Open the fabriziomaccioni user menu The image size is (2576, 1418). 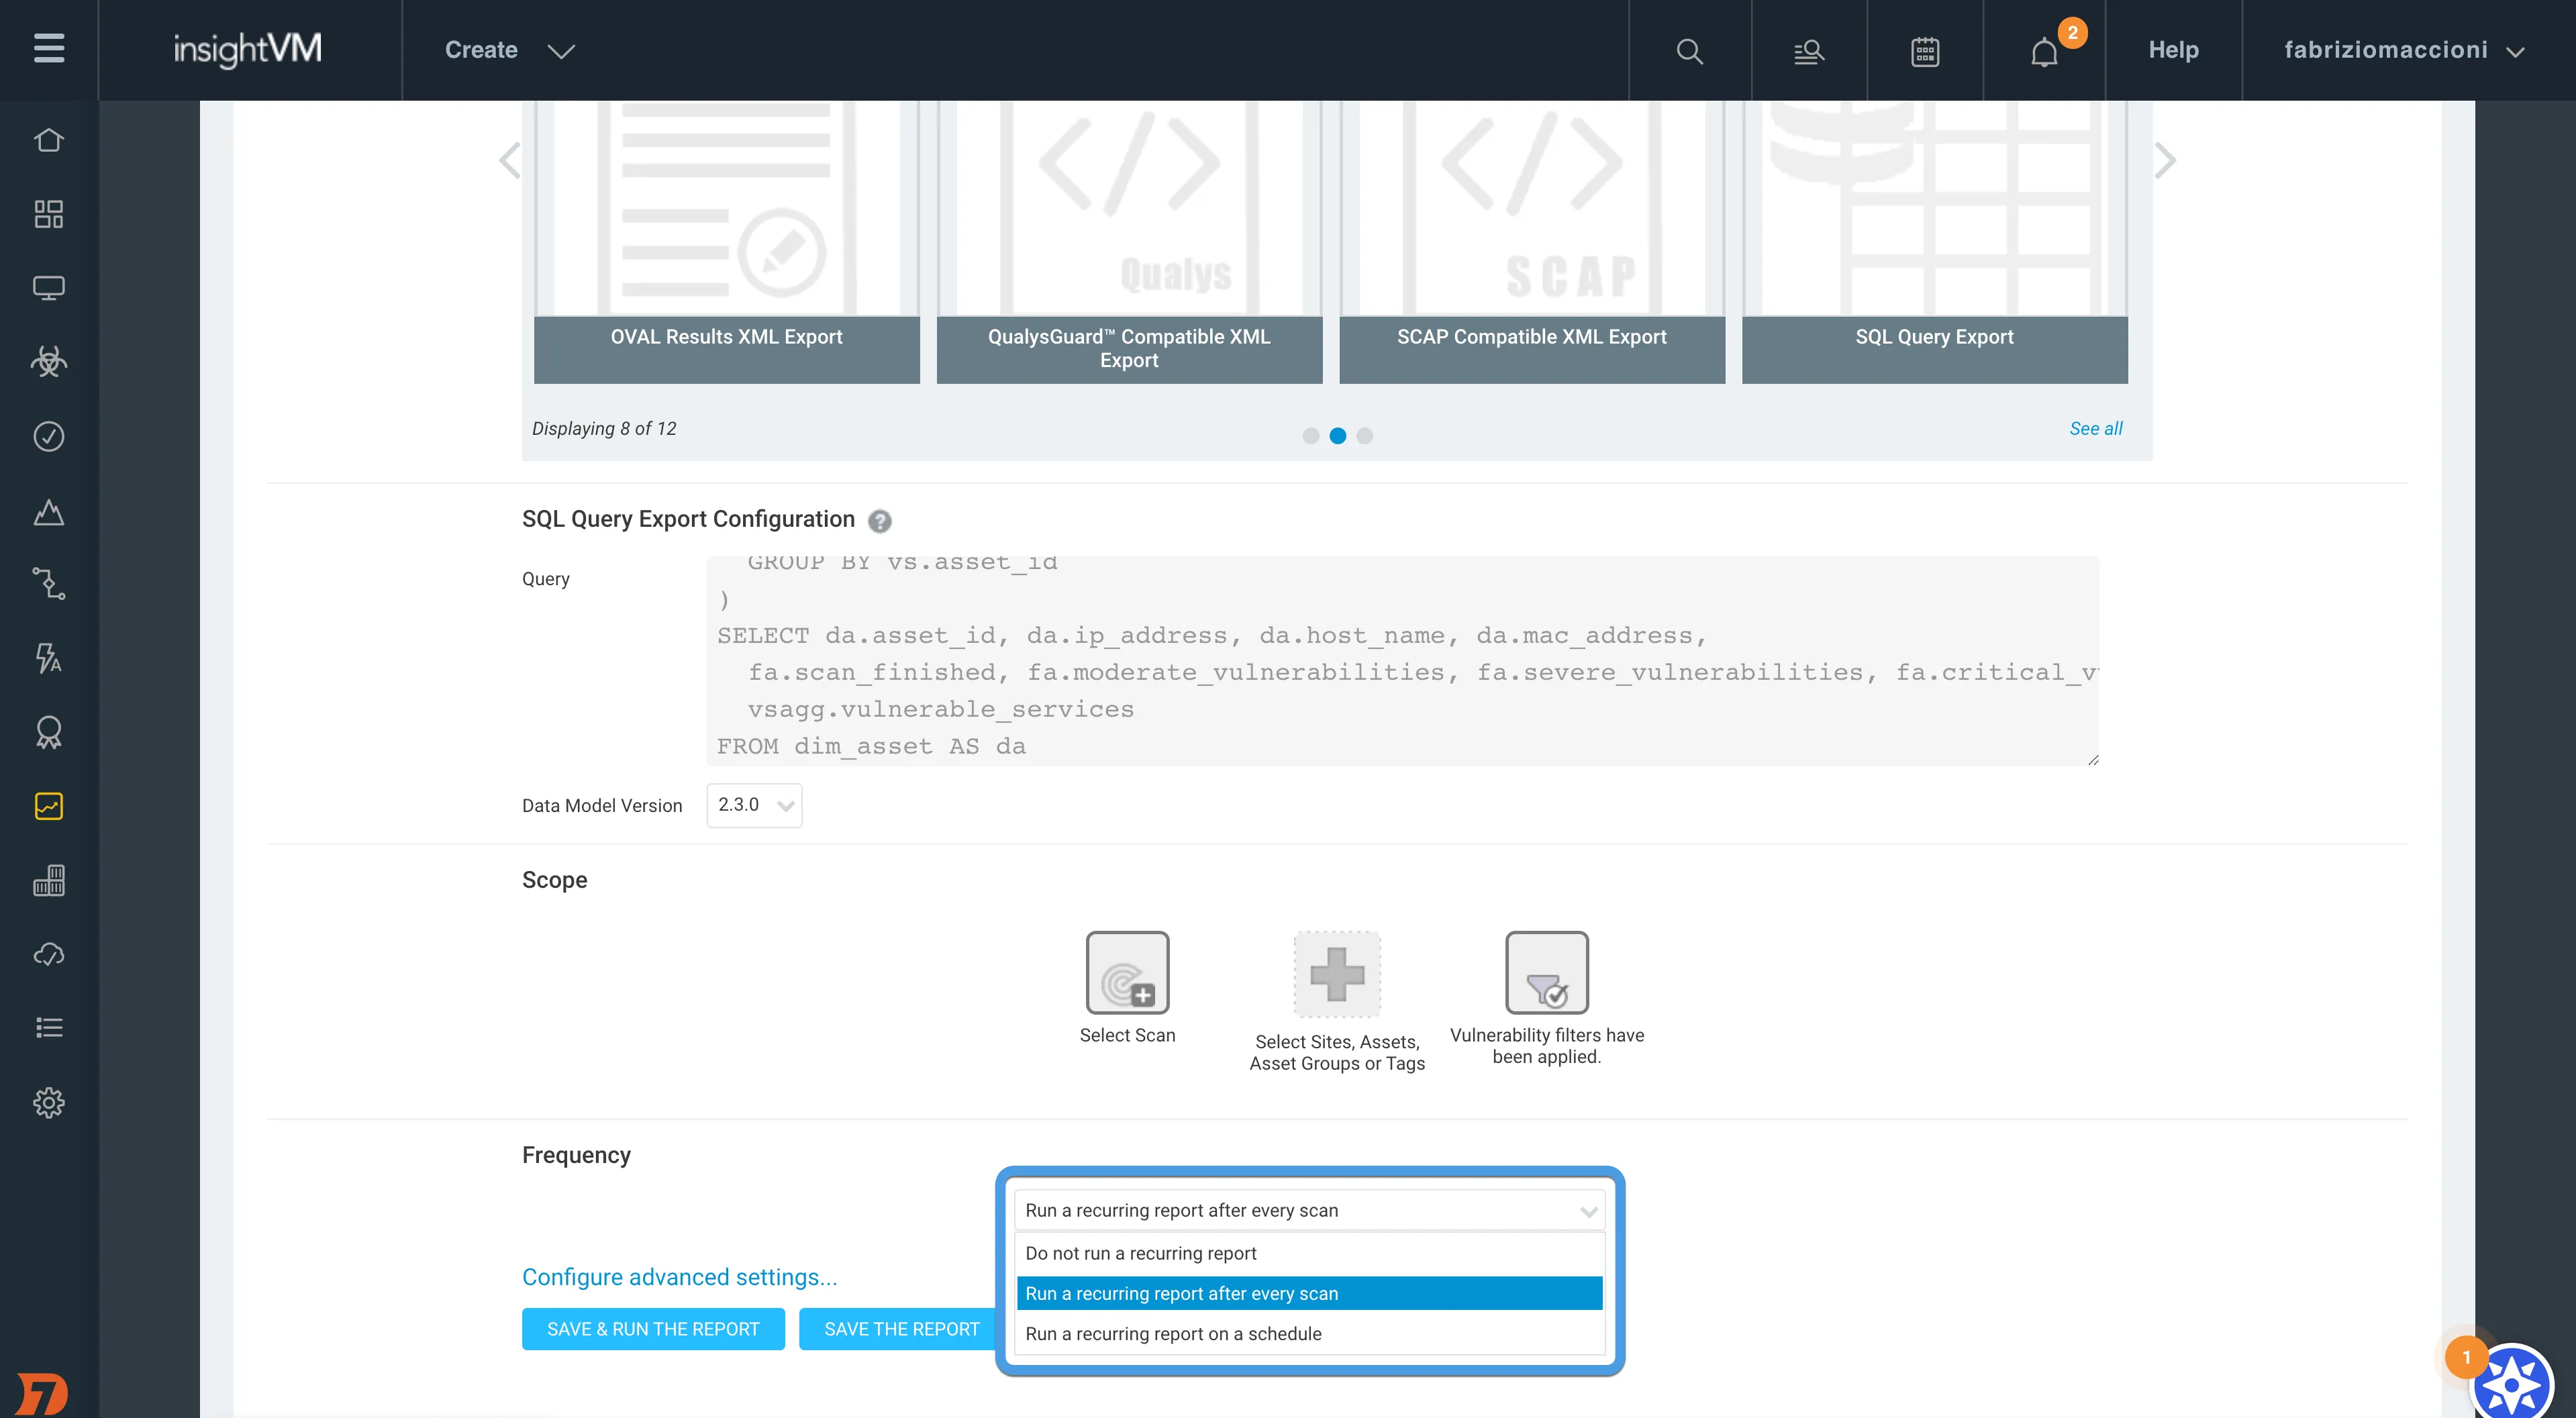[x=2404, y=50]
